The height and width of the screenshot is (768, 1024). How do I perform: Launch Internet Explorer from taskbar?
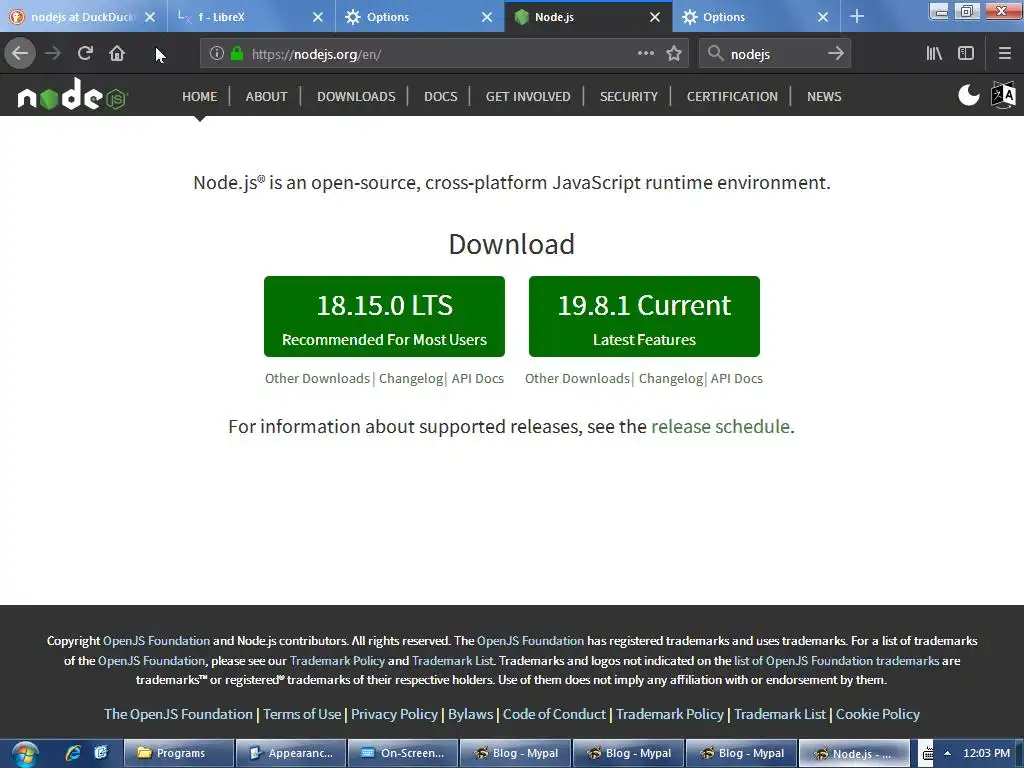(x=72, y=753)
